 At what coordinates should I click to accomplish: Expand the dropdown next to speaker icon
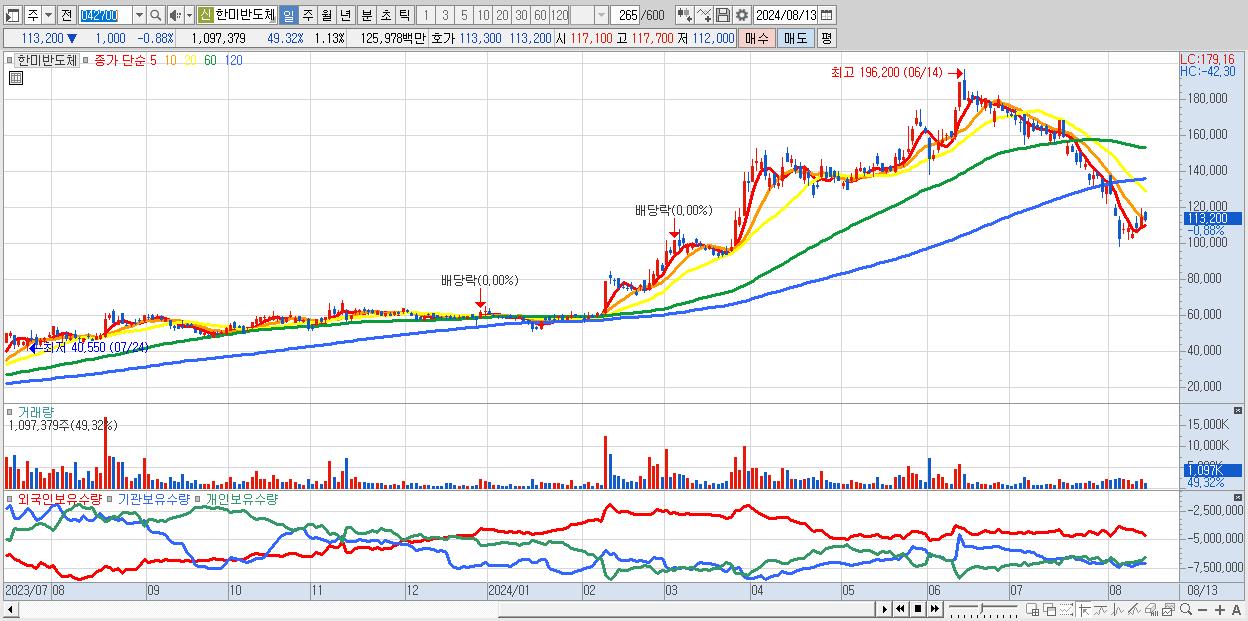[x=189, y=15]
